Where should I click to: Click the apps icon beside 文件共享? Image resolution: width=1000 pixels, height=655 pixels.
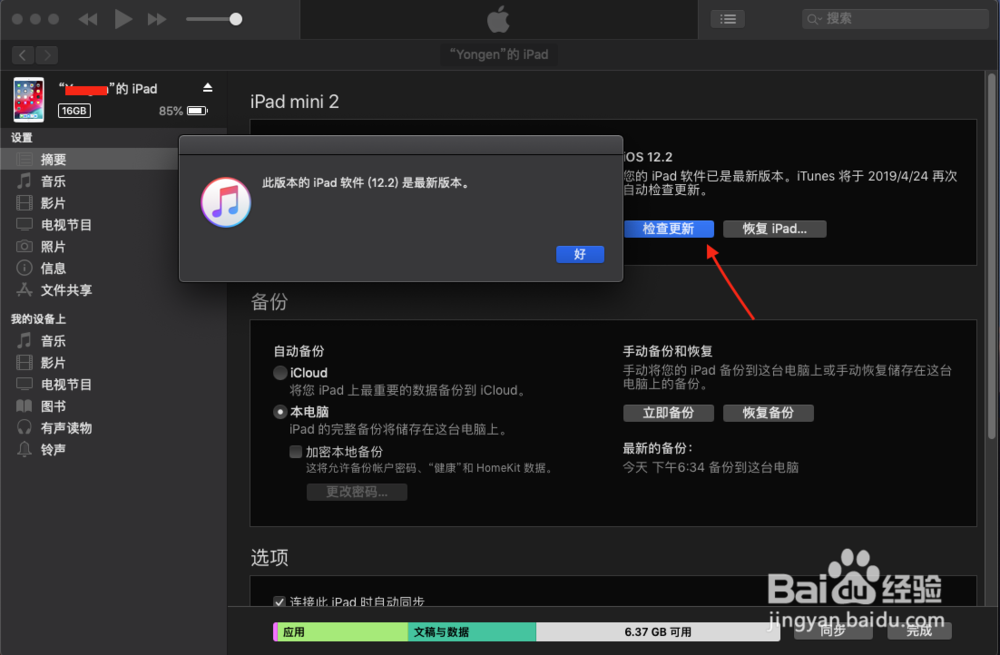click(24, 290)
